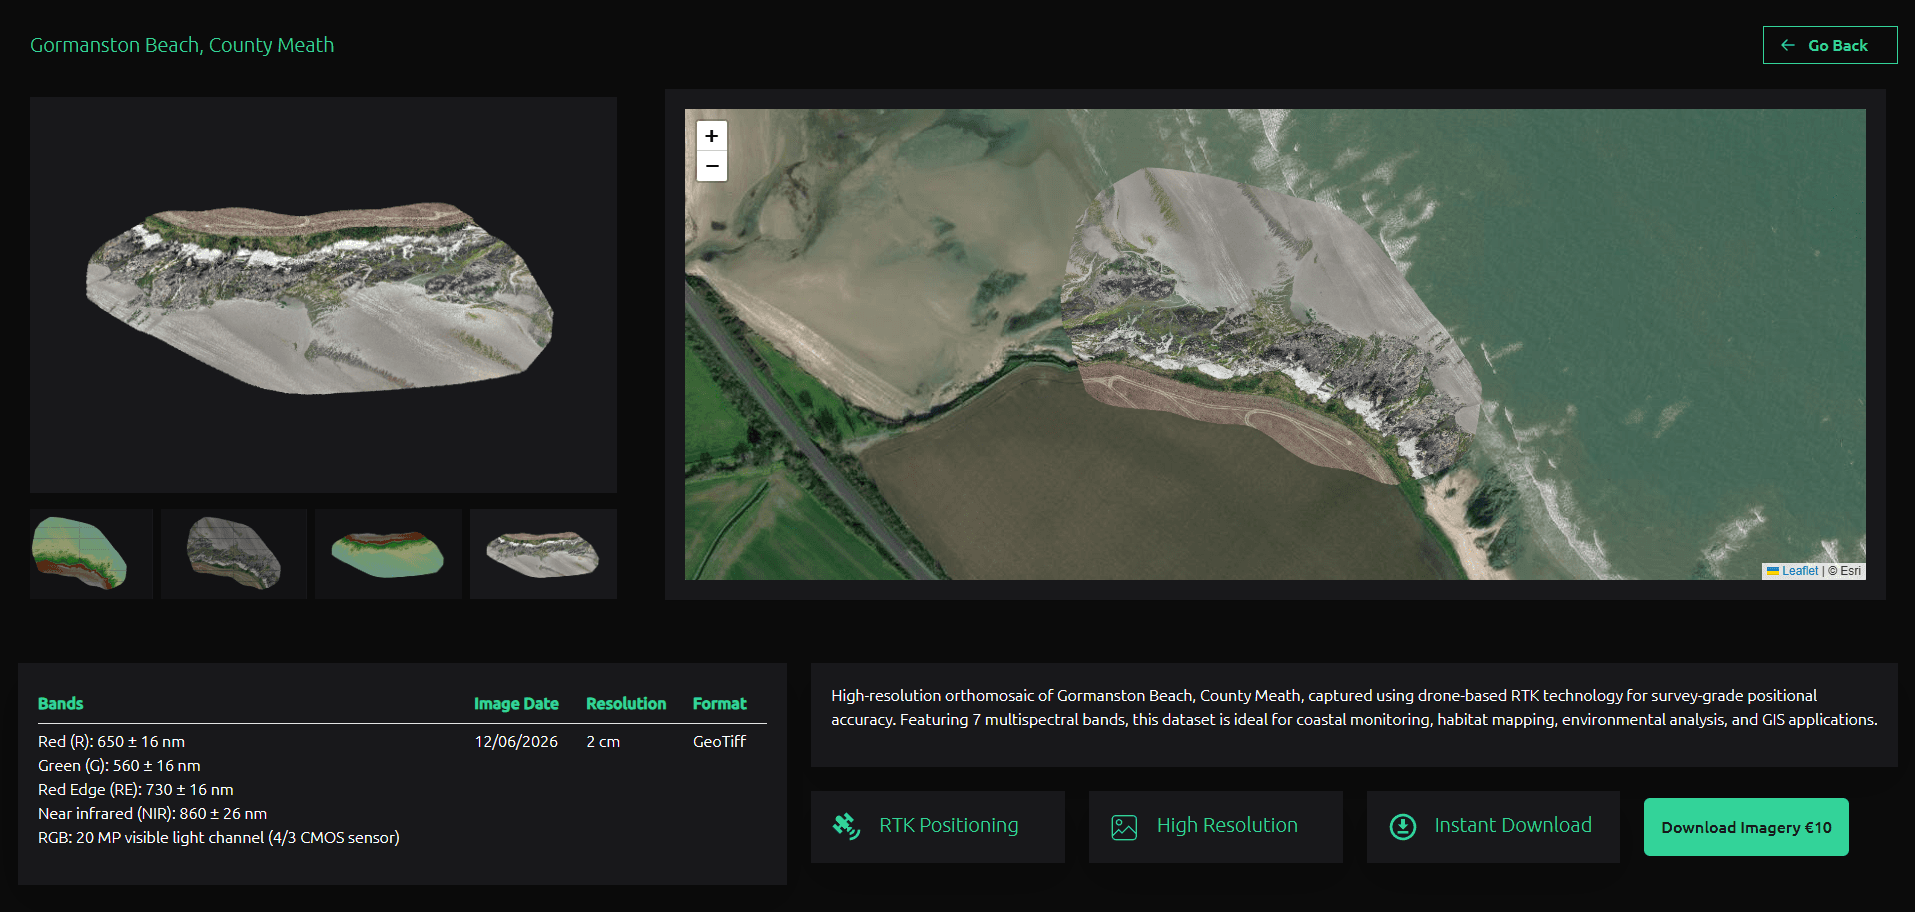Click the © Esri attribution text
Image resolution: width=1915 pixels, height=912 pixels.
pos(1845,571)
